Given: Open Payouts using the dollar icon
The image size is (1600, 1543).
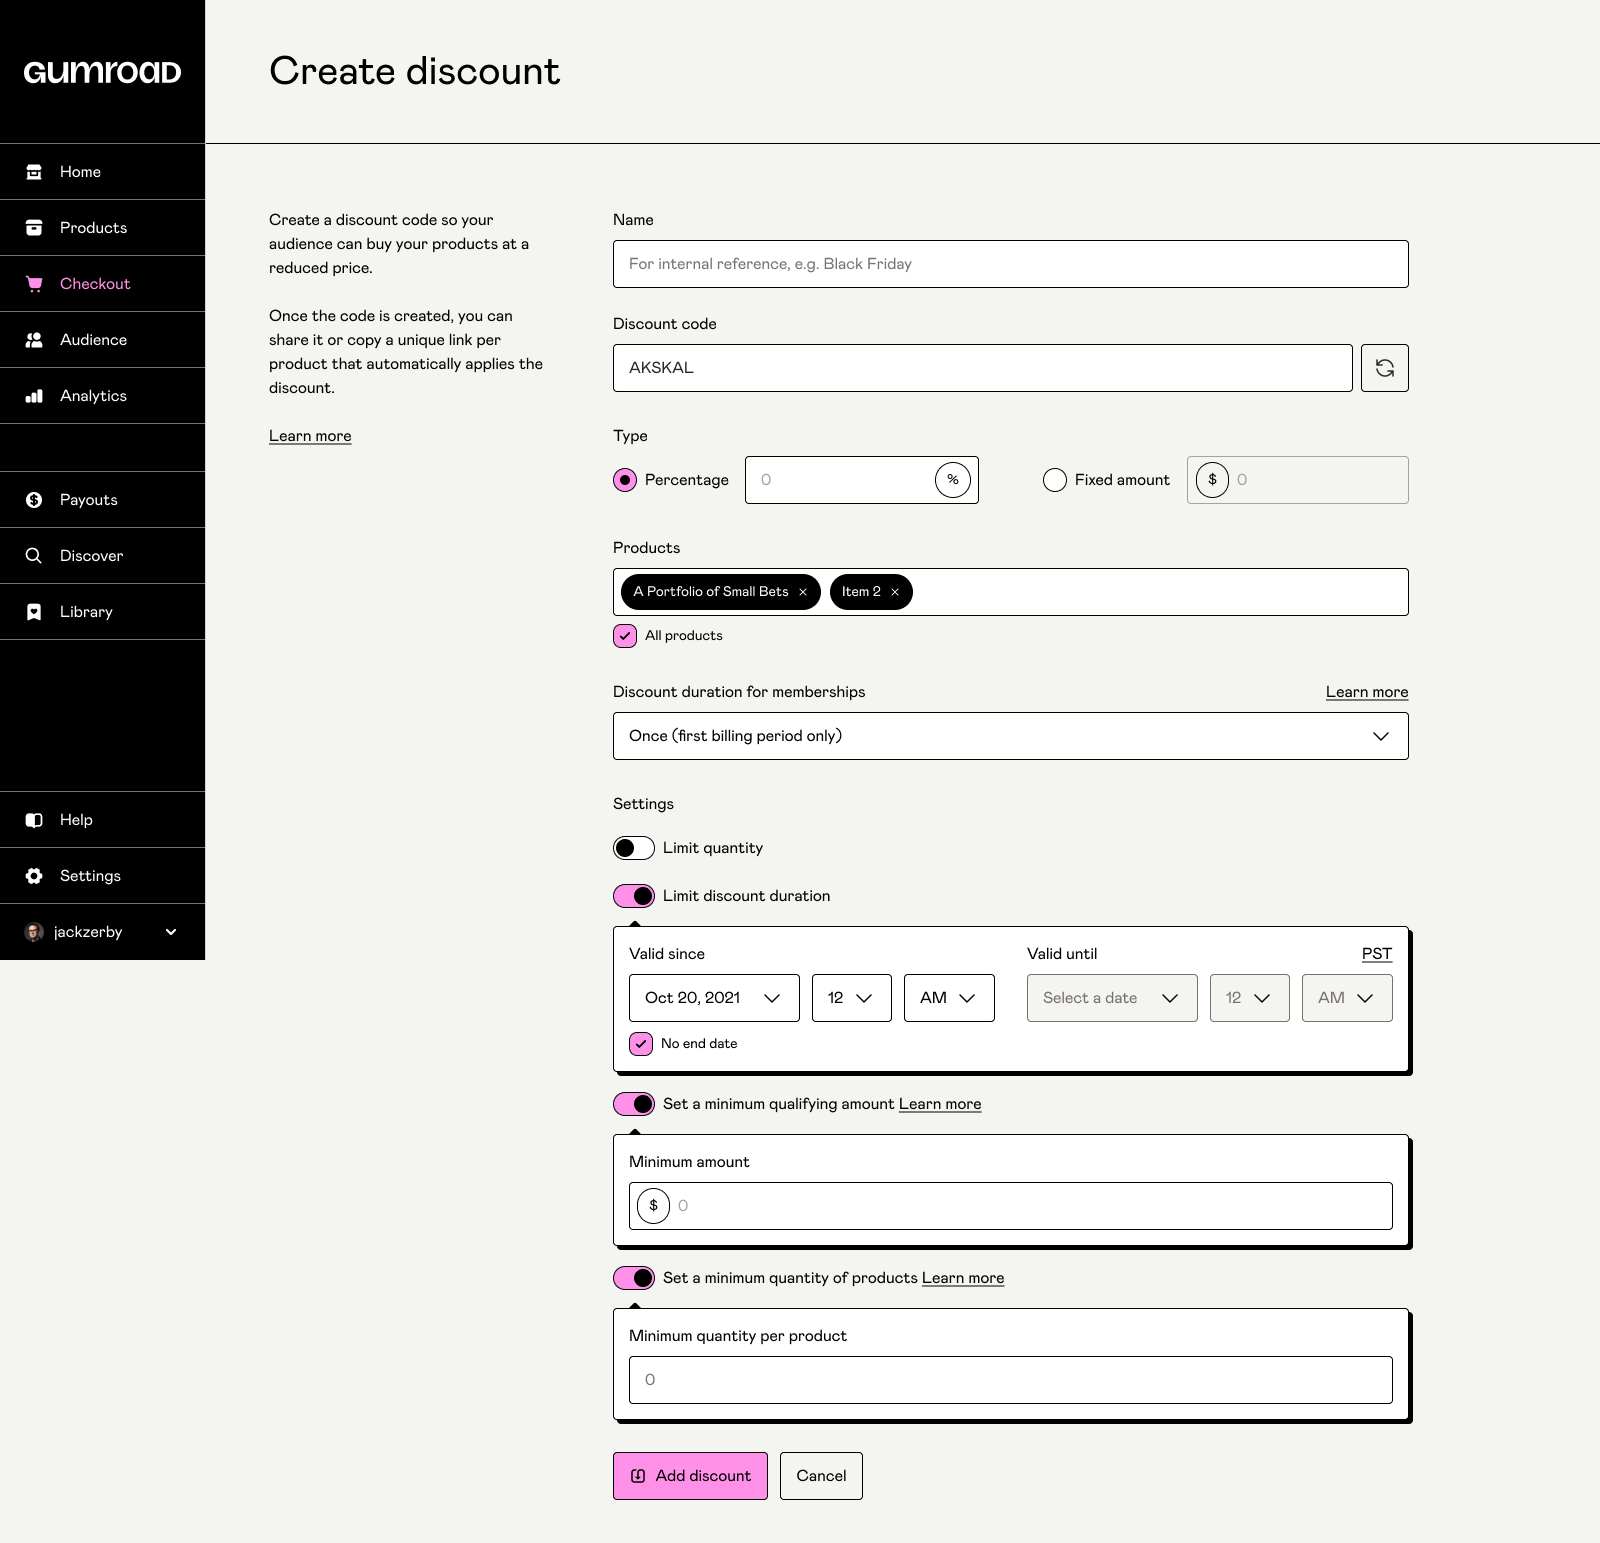Looking at the screenshot, I should click(x=34, y=499).
